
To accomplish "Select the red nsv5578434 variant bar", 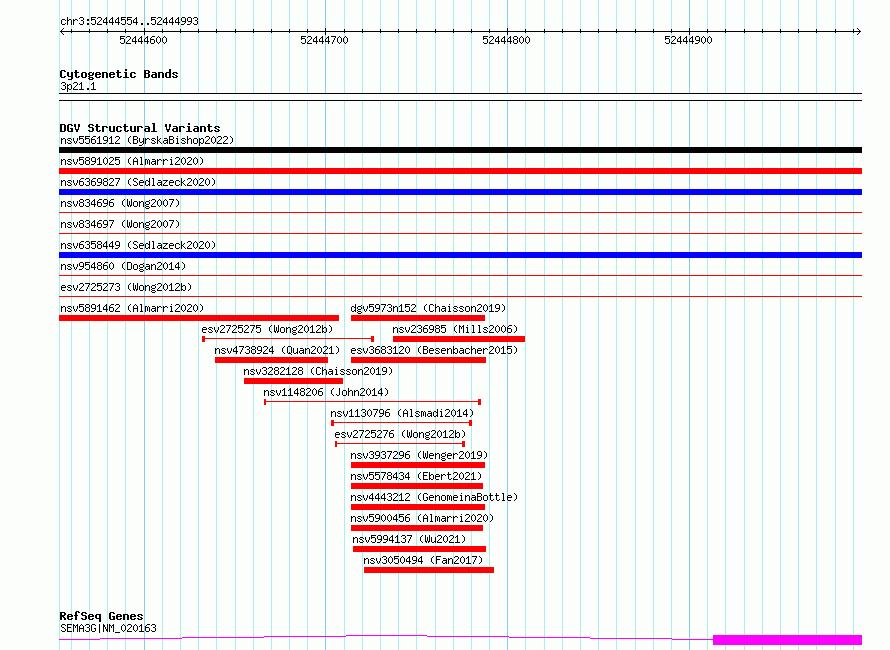I will coord(417,486).
